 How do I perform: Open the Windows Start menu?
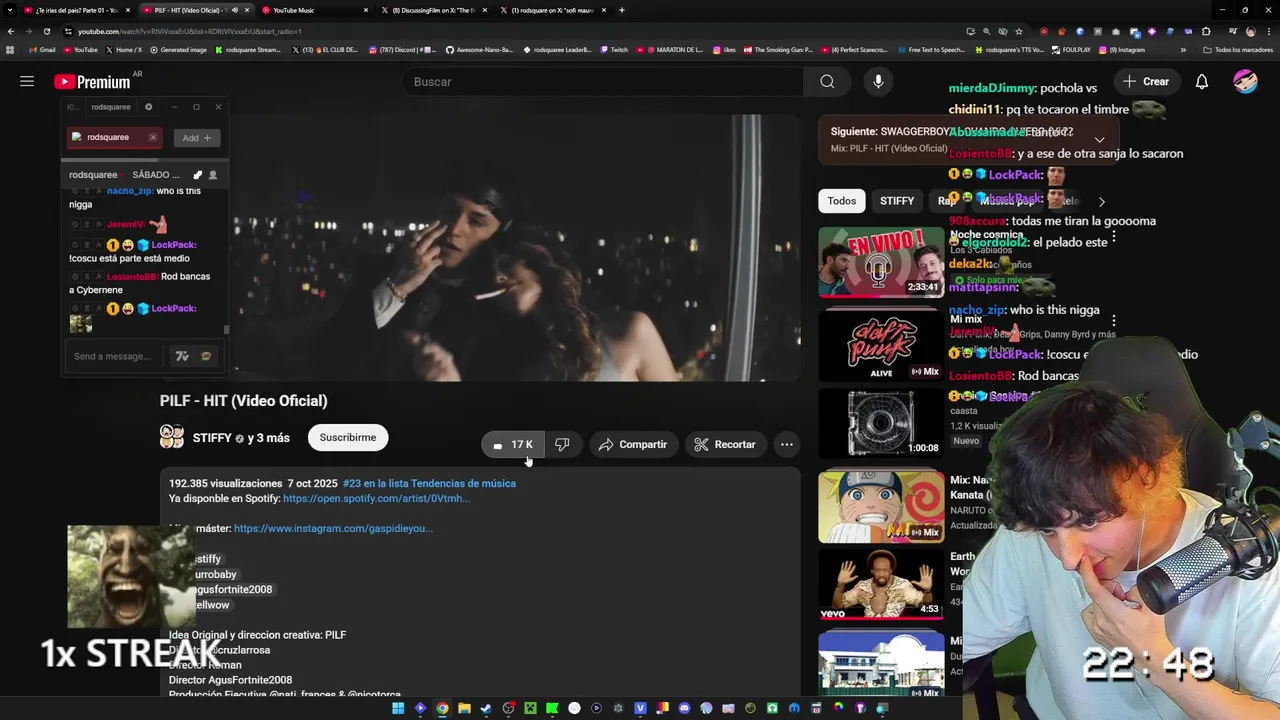point(398,708)
